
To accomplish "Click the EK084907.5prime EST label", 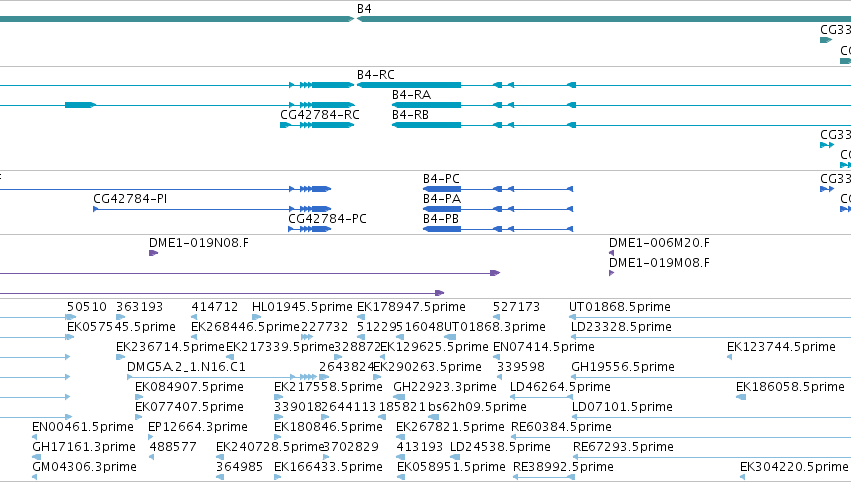I will click(189, 388).
